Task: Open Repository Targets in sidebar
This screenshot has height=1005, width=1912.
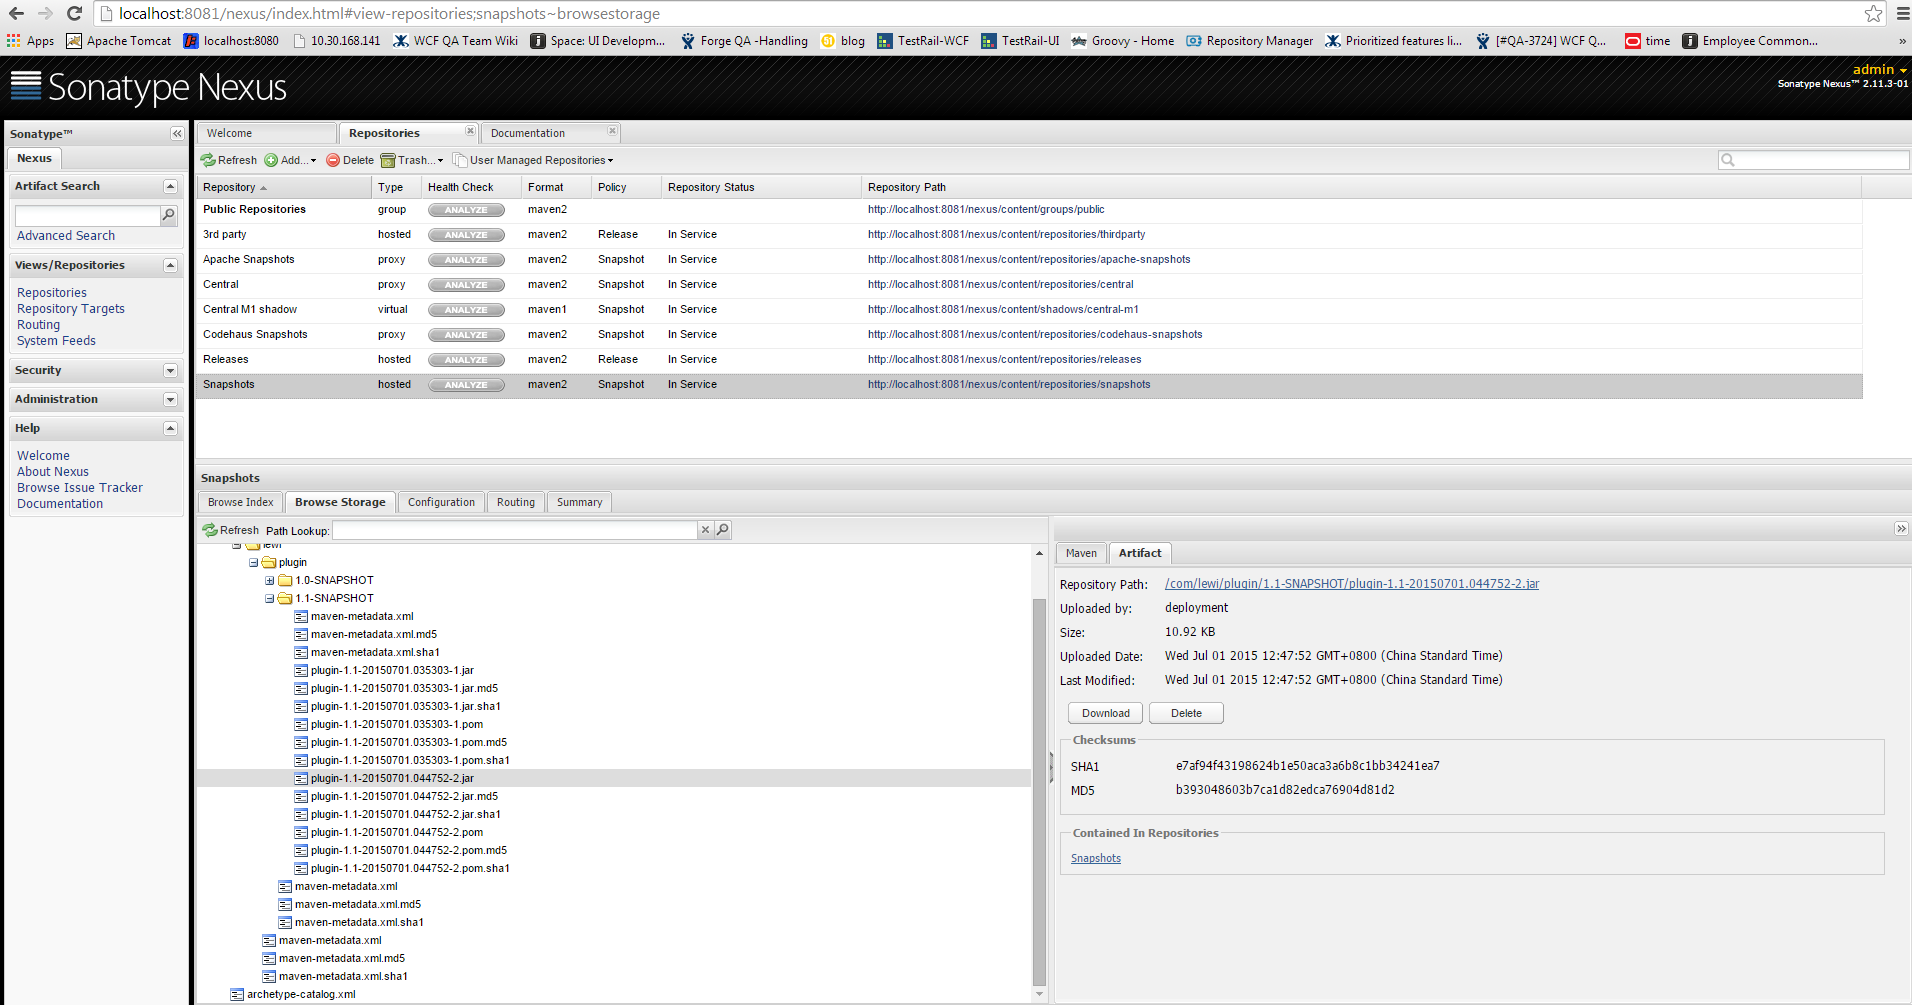Action: coord(71,309)
